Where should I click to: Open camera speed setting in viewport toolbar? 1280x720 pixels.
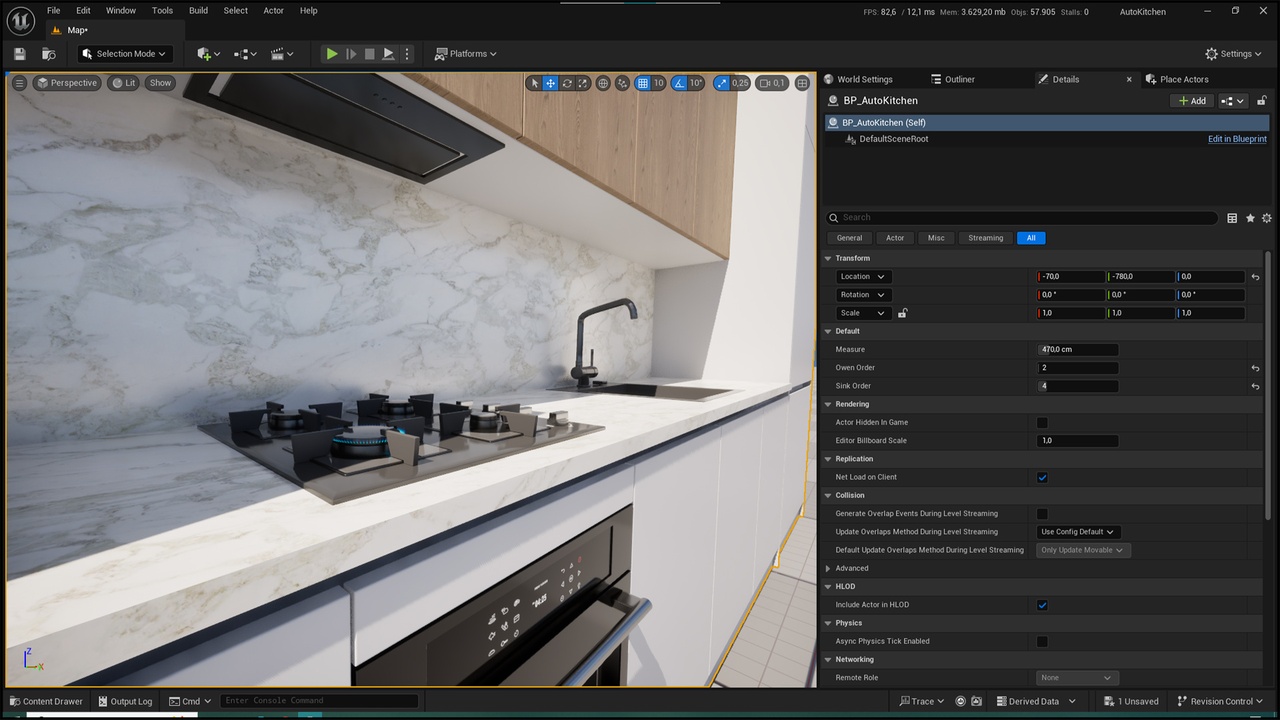(x=771, y=83)
